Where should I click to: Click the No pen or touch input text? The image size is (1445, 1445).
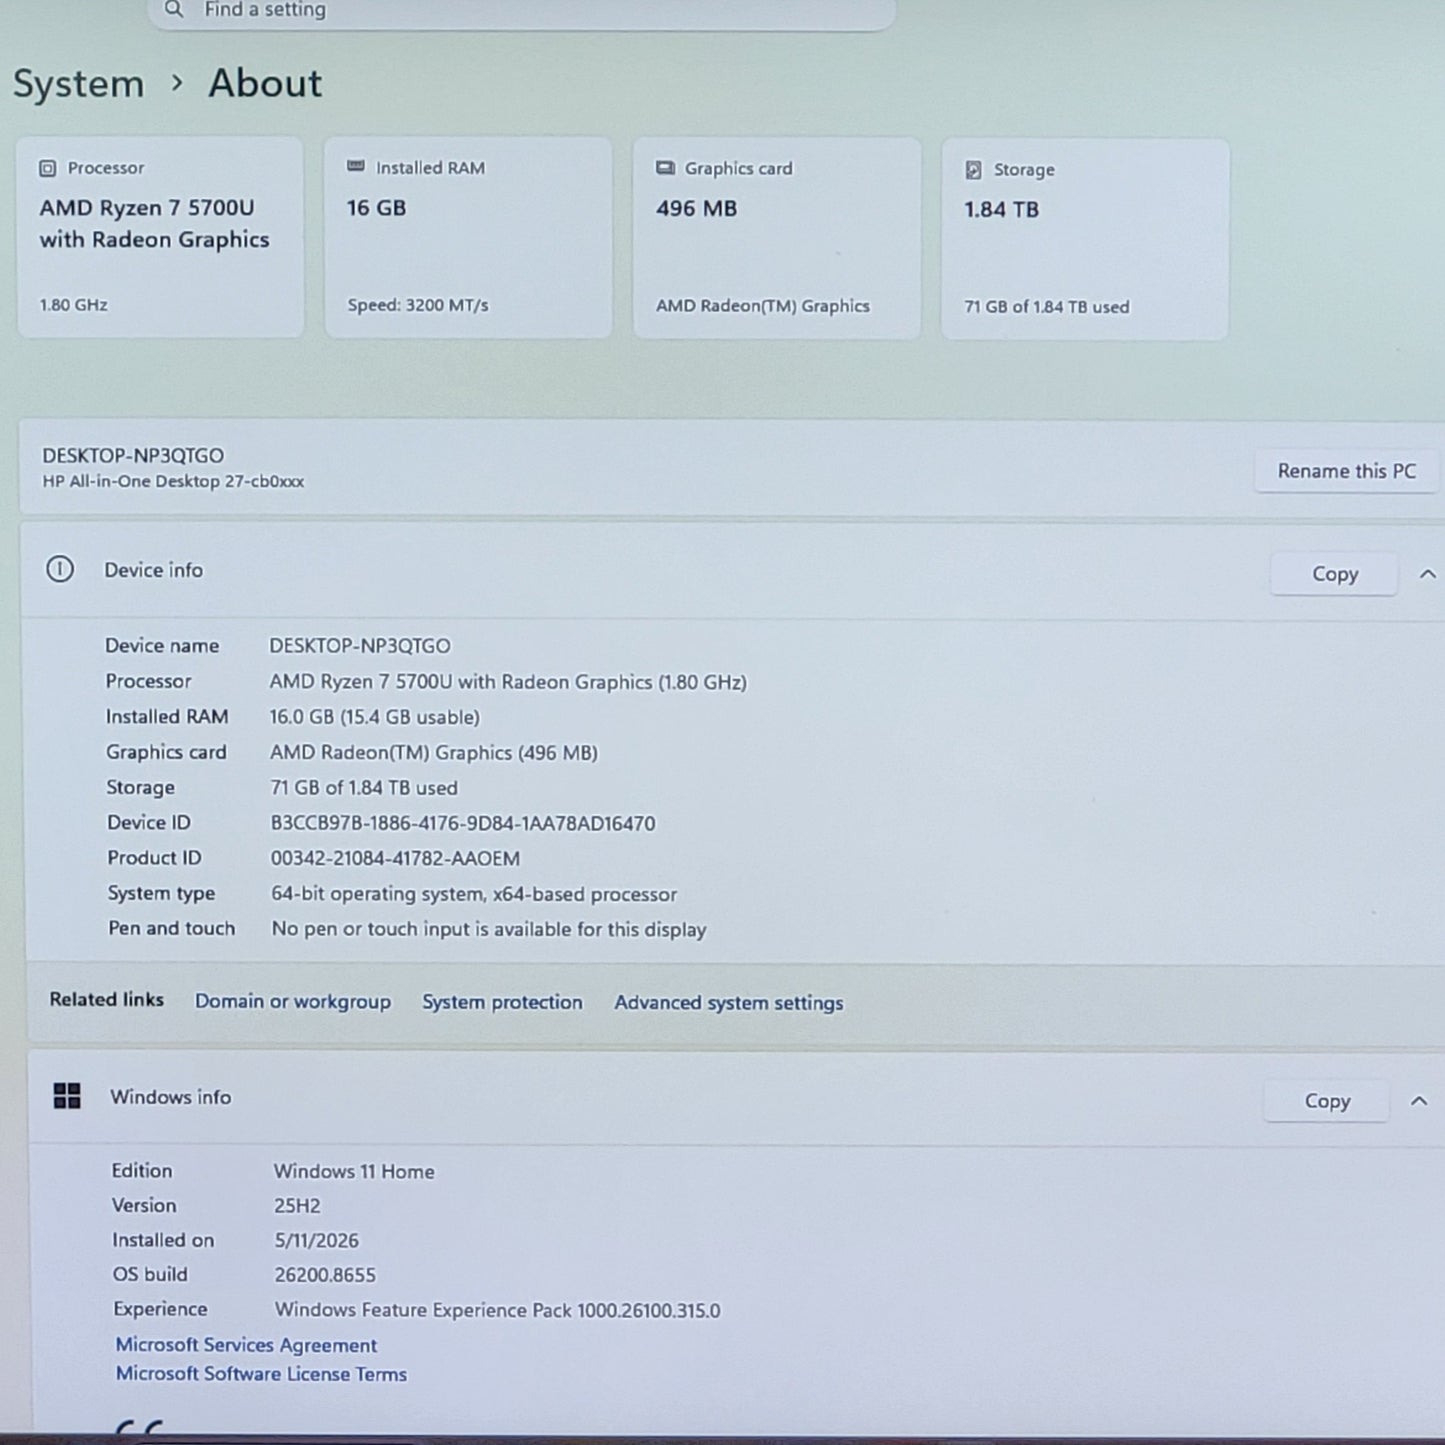(x=489, y=929)
